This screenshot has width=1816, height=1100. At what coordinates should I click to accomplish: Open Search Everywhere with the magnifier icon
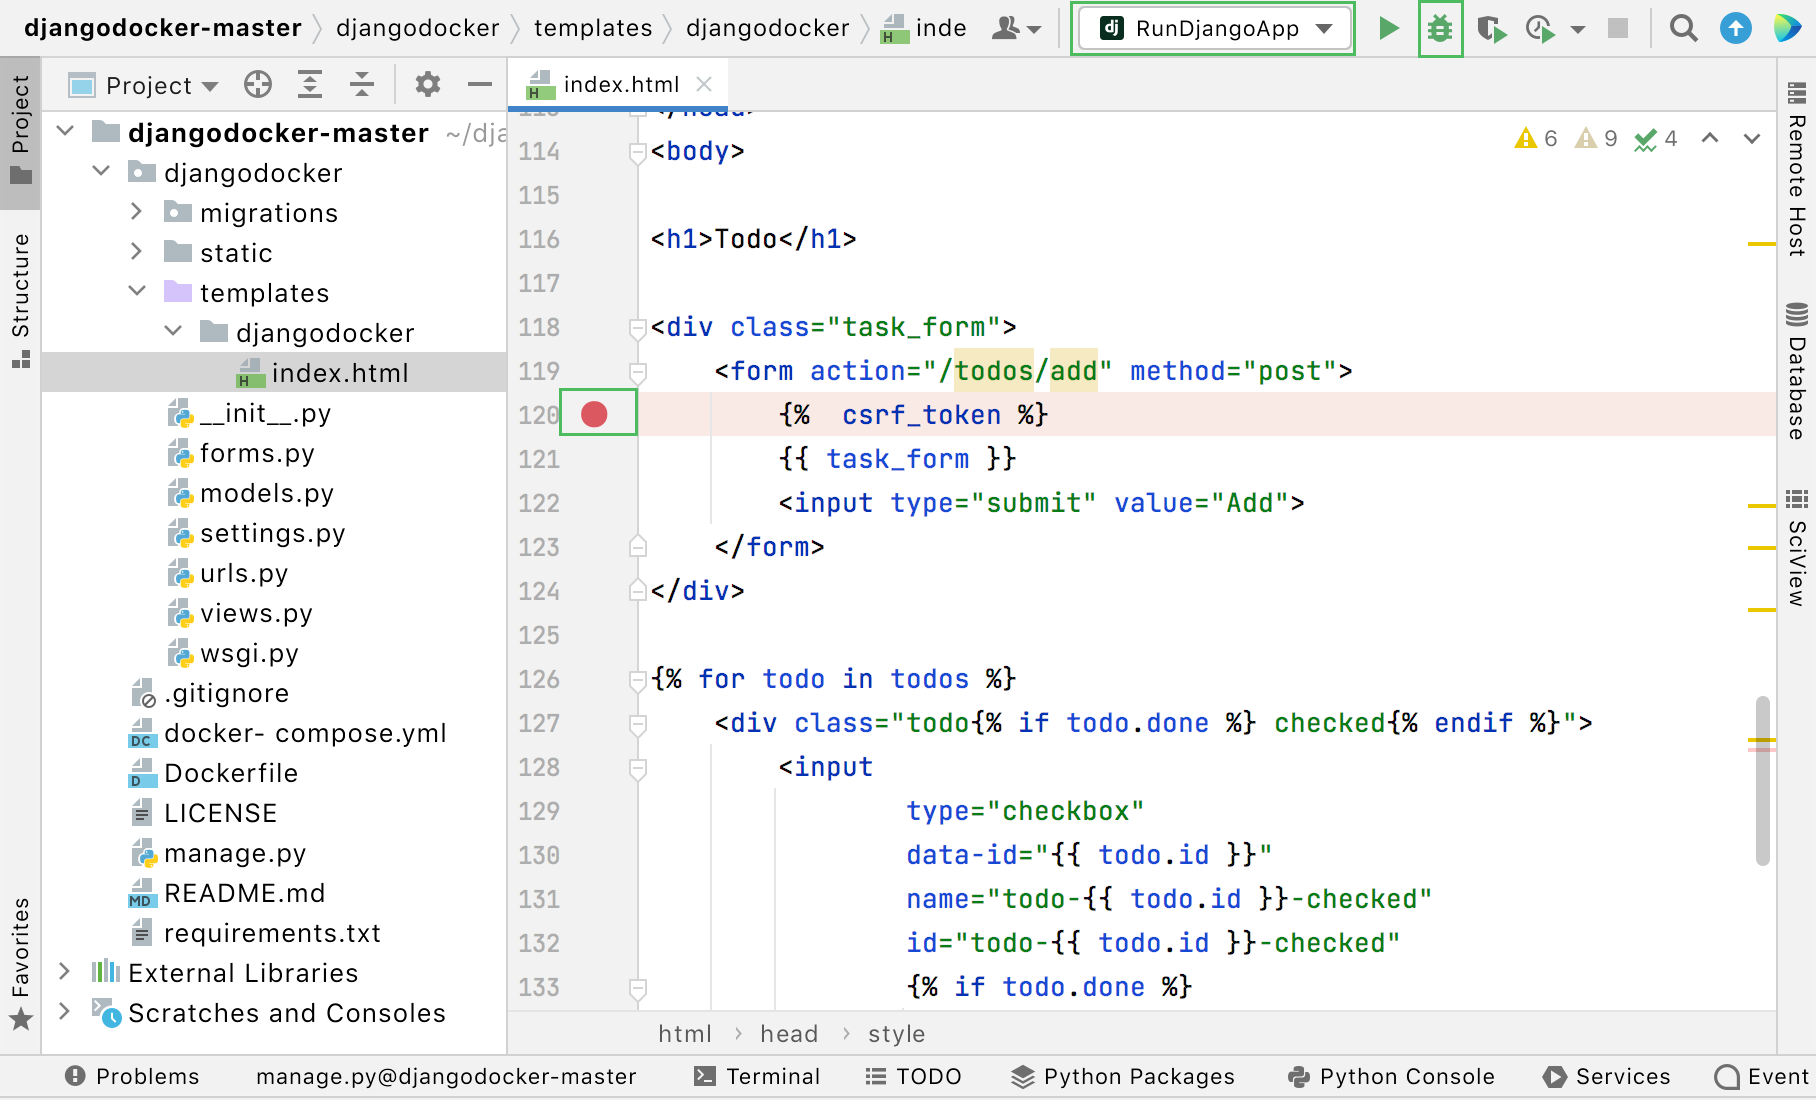[1684, 28]
